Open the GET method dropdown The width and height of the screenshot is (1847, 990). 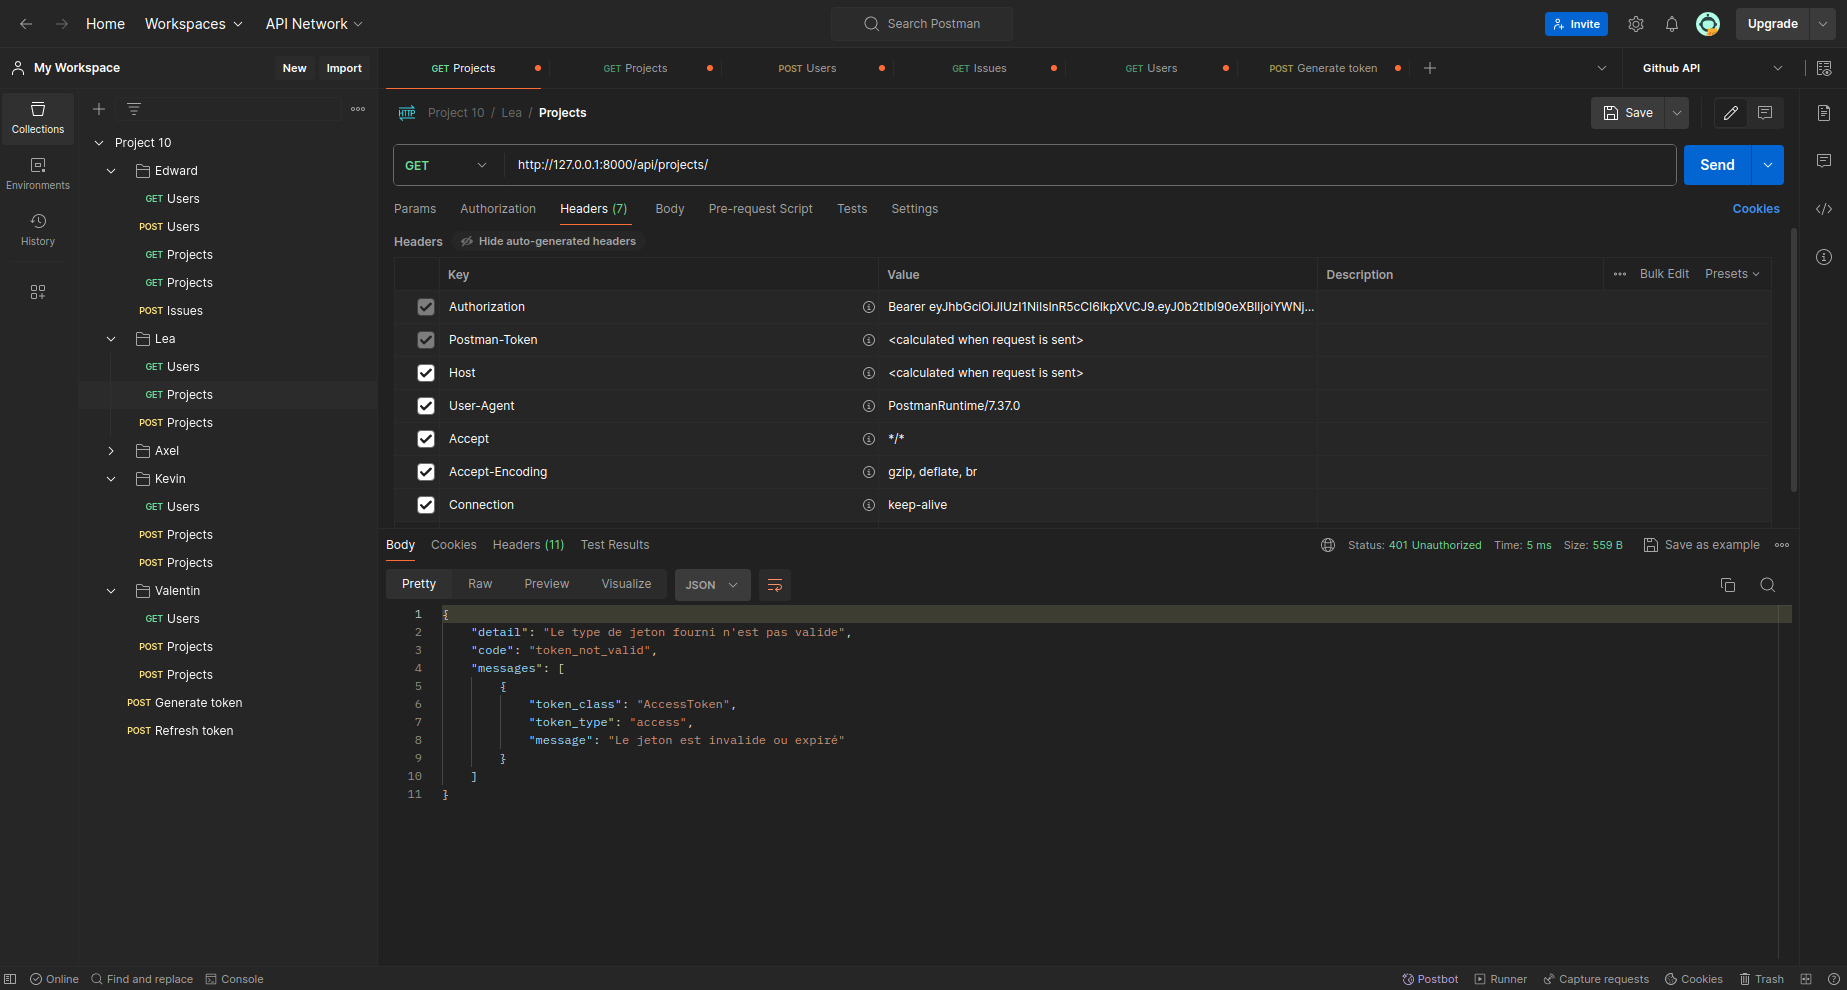click(x=446, y=165)
